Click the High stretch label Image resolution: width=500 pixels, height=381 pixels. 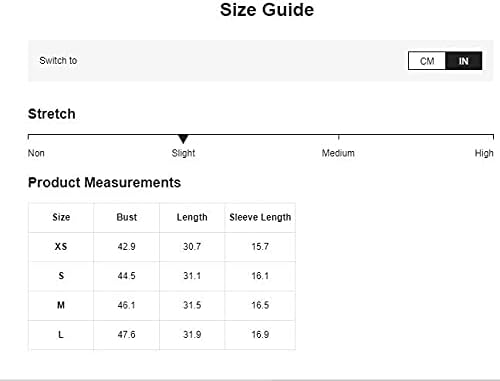(x=484, y=153)
